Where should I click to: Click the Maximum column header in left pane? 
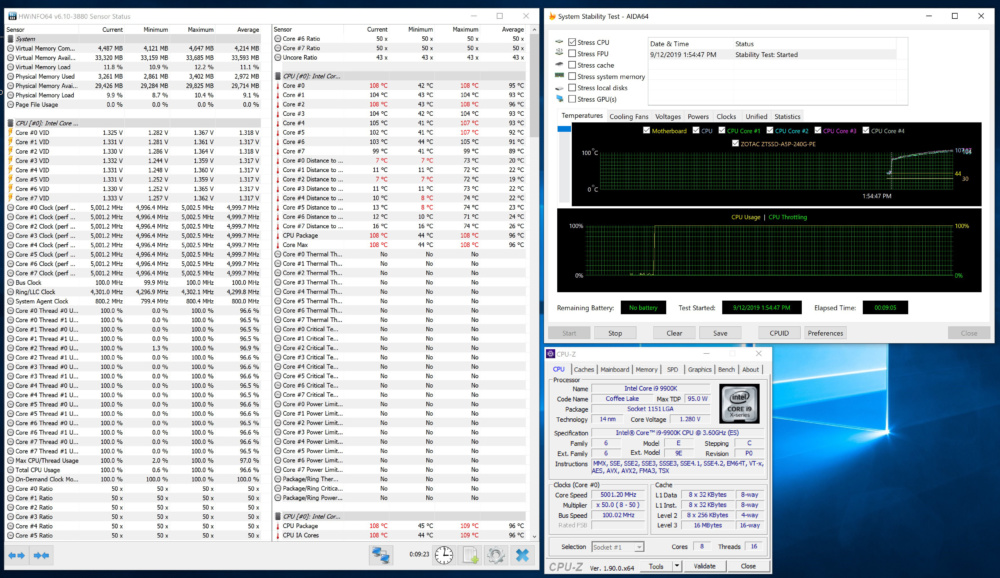pos(200,29)
